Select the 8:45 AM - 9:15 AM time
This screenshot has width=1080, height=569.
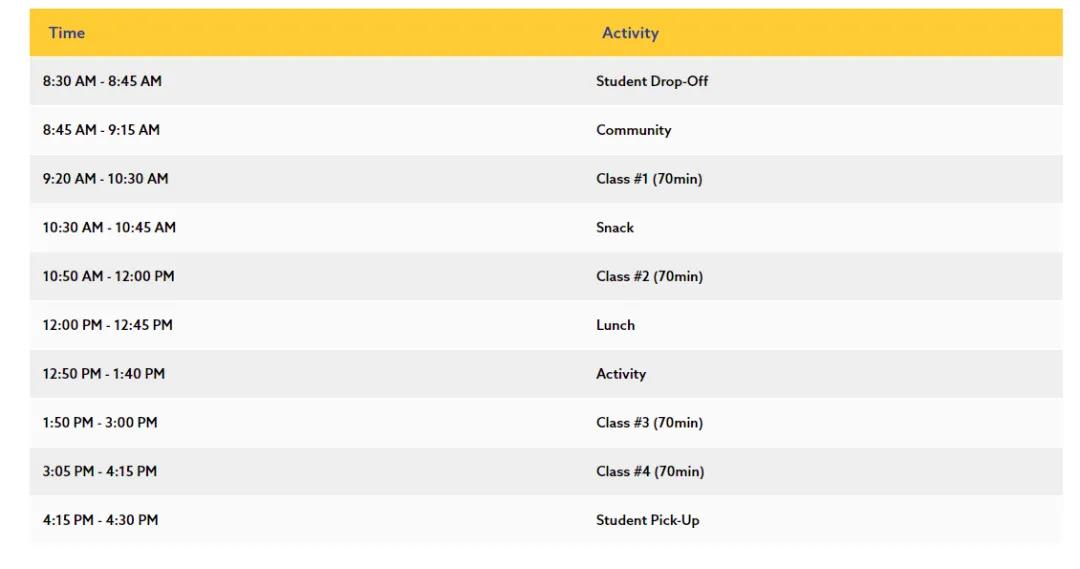[101, 130]
